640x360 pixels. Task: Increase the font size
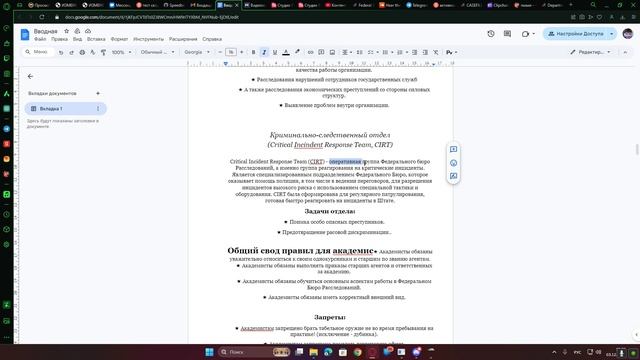(242, 52)
